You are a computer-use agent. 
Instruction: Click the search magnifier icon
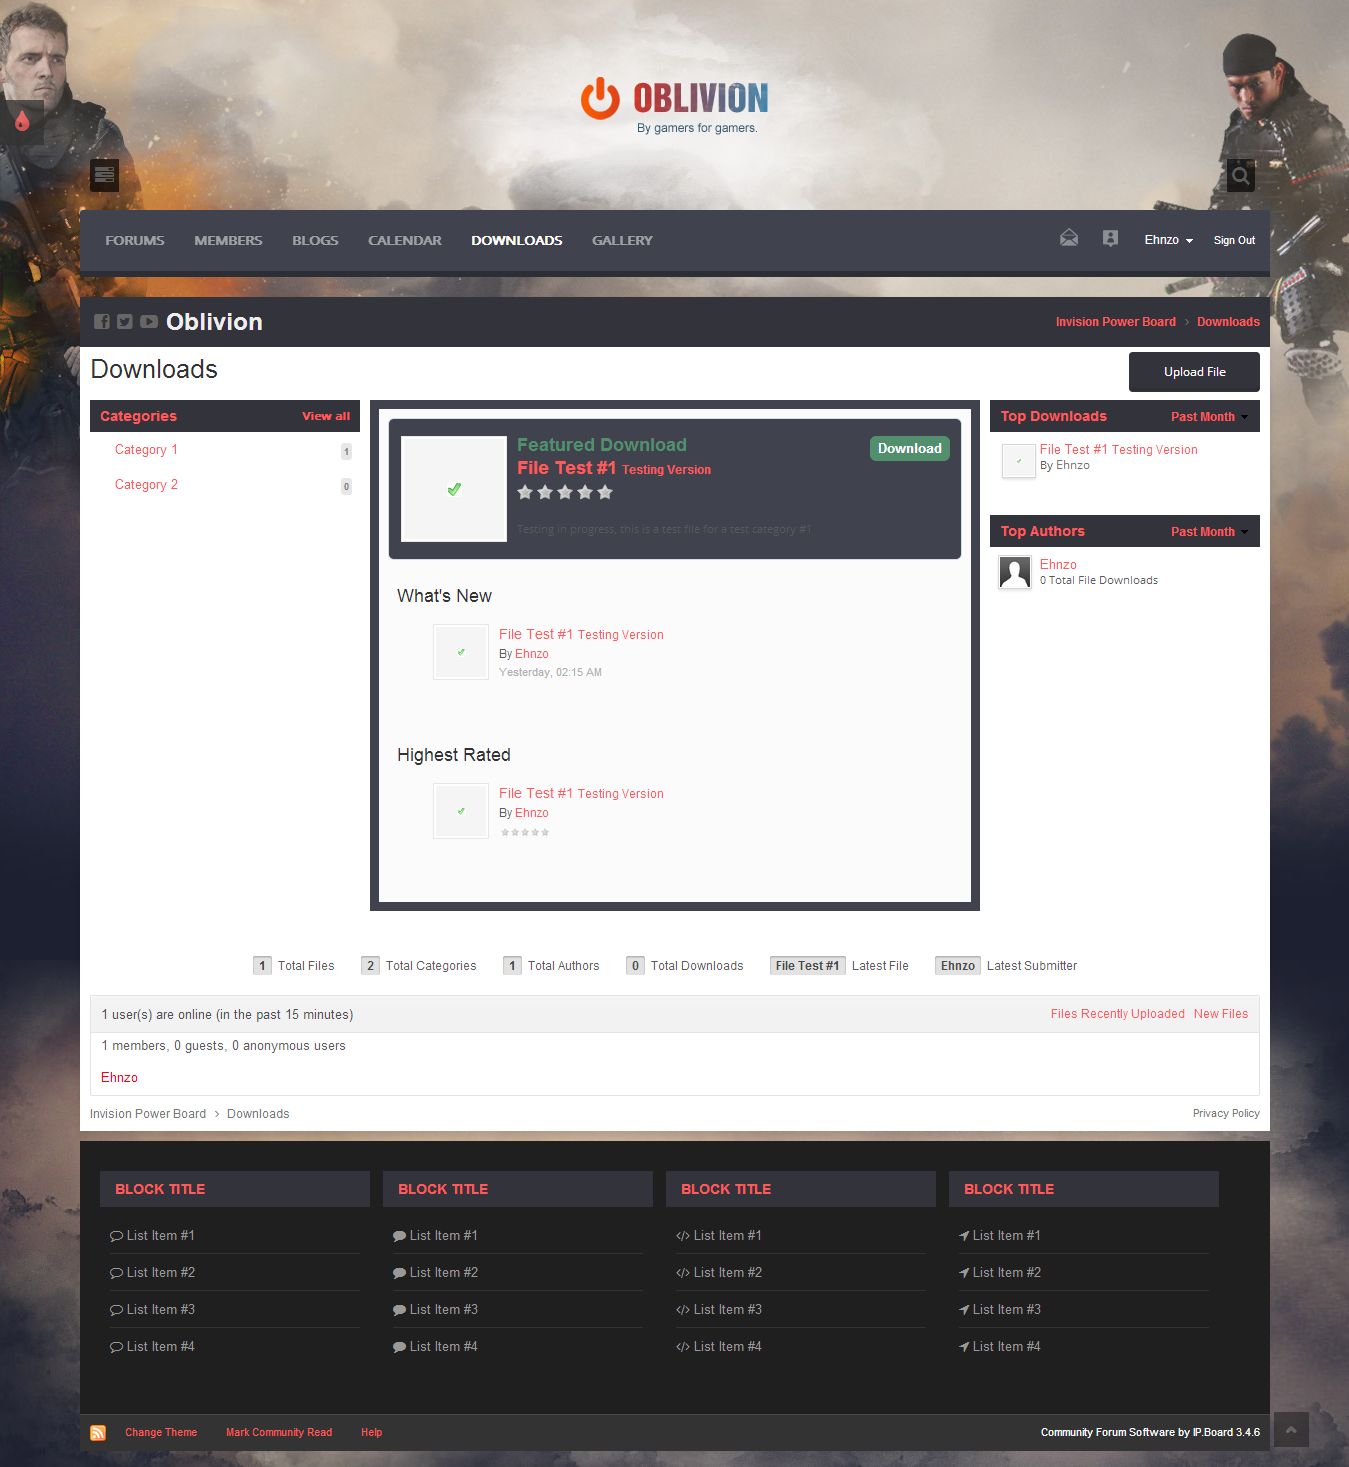click(x=1240, y=175)
